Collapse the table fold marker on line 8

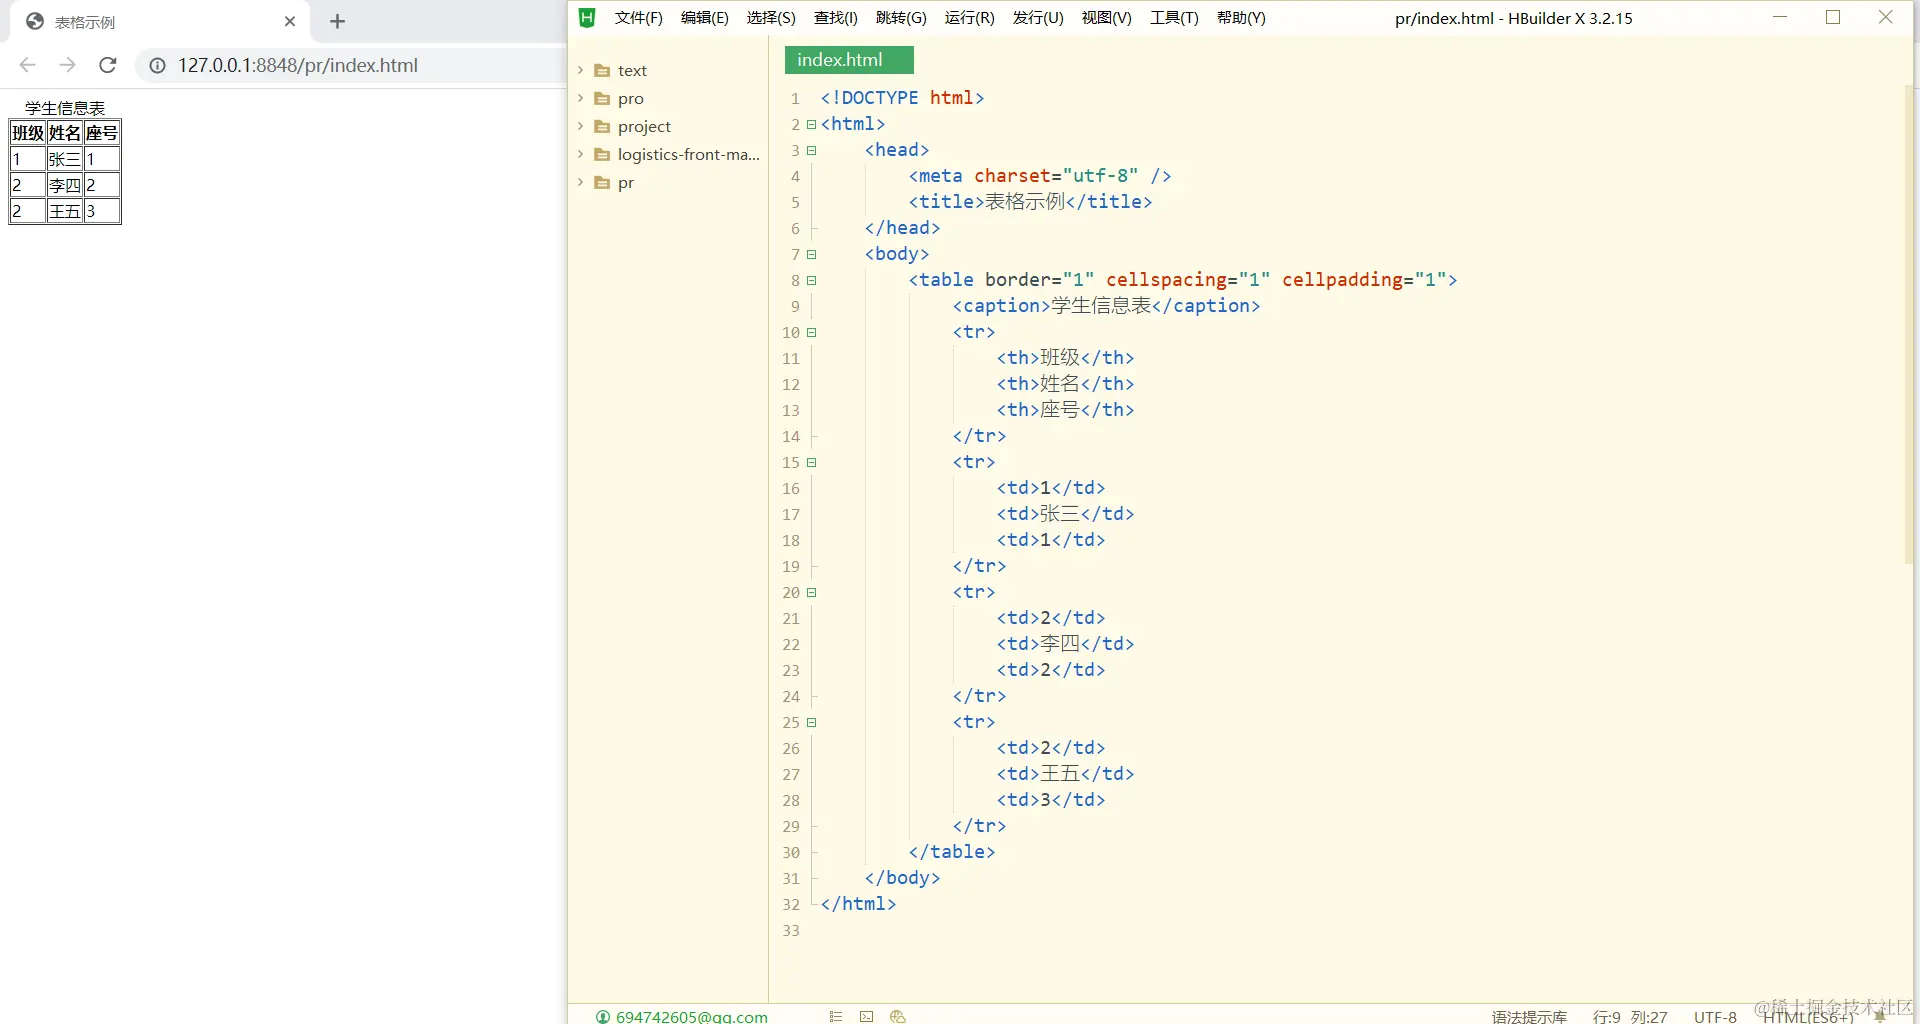(x=812, y=280)
